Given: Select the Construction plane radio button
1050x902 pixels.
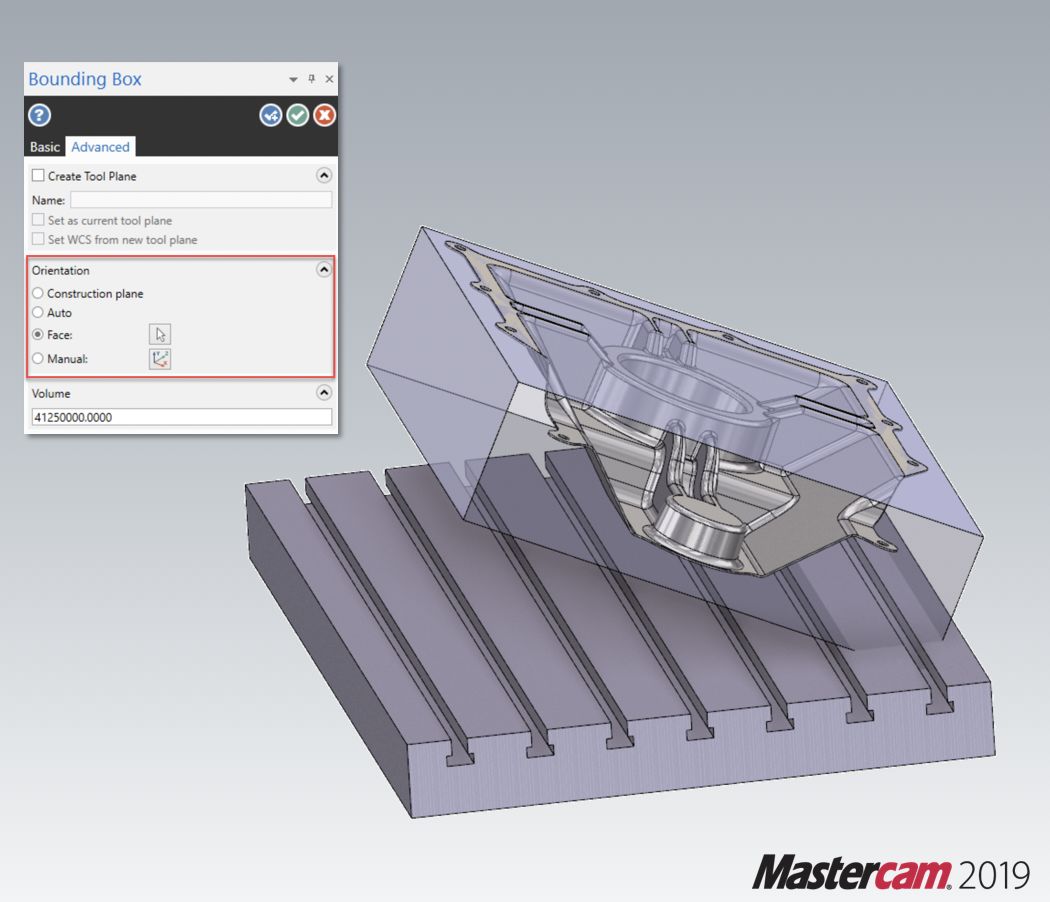Looking at the screenshot, I should [38, 294].
